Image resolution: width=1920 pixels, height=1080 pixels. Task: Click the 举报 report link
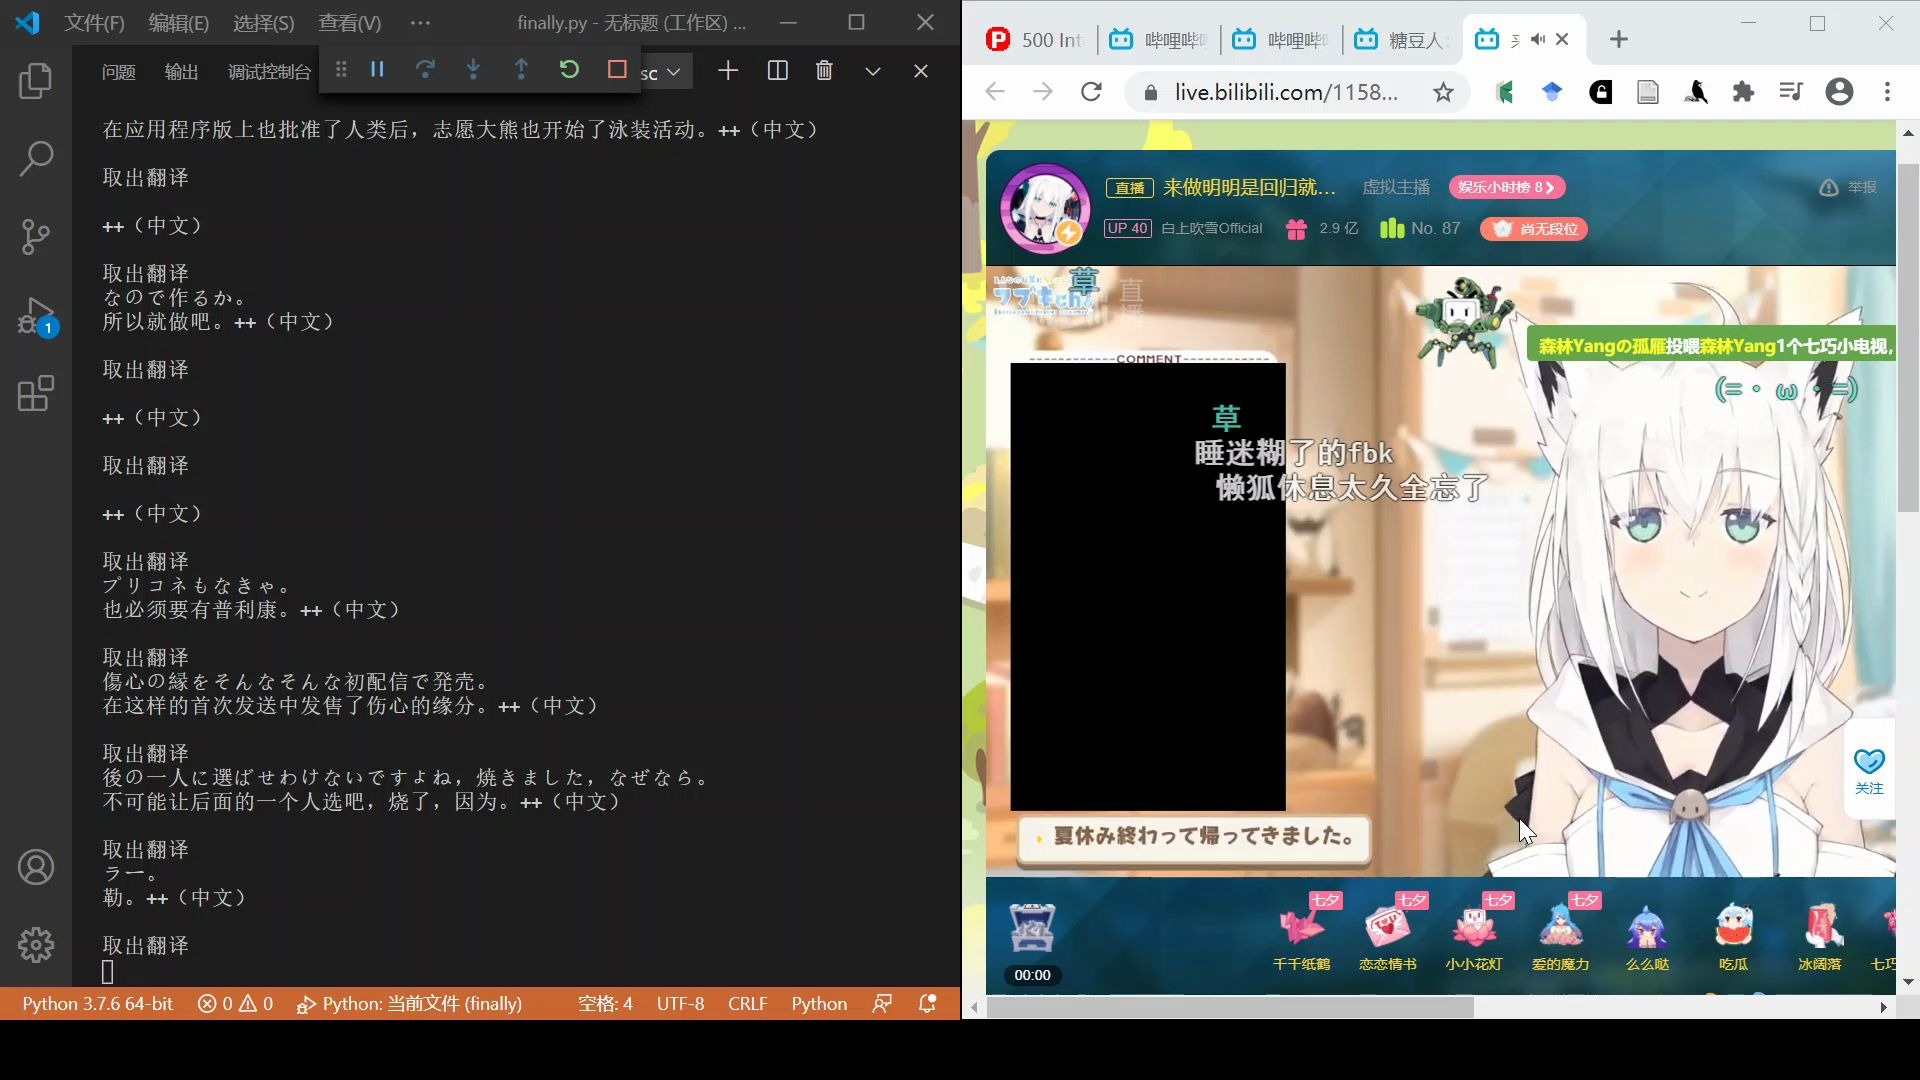[1848, 187]
